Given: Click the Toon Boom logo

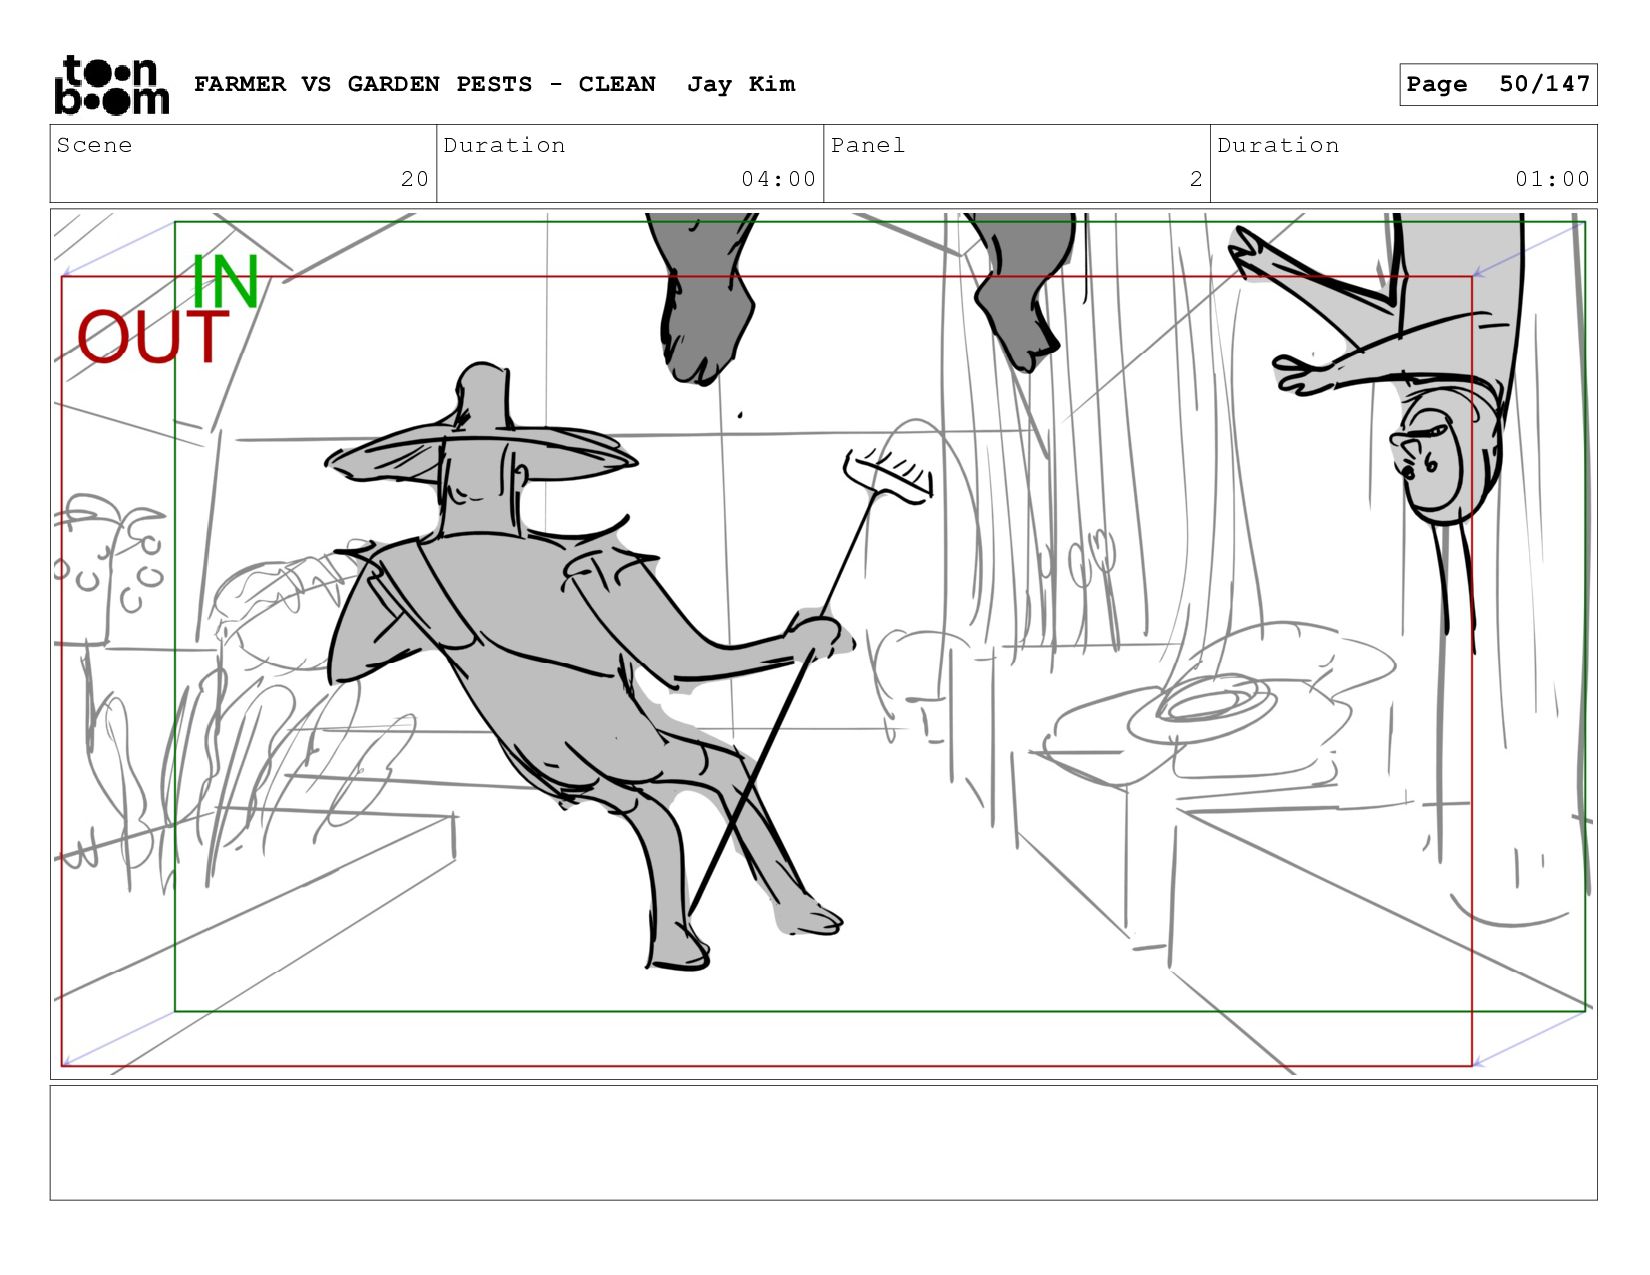Looking at the screenshot, I should coord(111,85).
